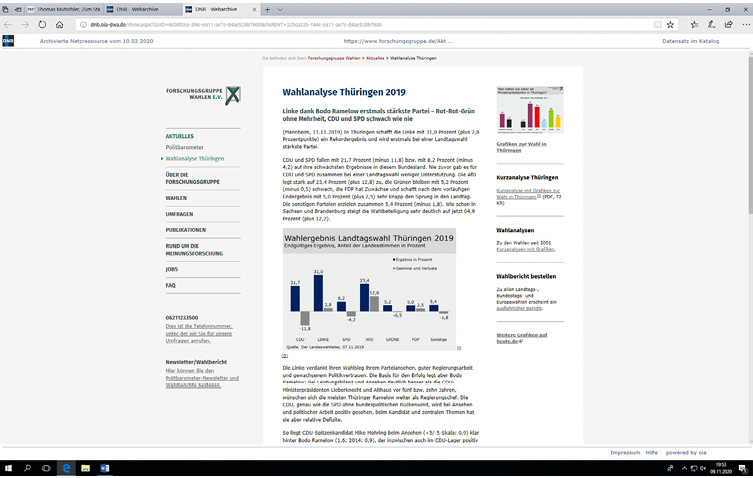This screenshot has width=753, height=478.
Task: Open Kurzanalyse mit Grafiken PDF link
Action: tap(528, 194)
